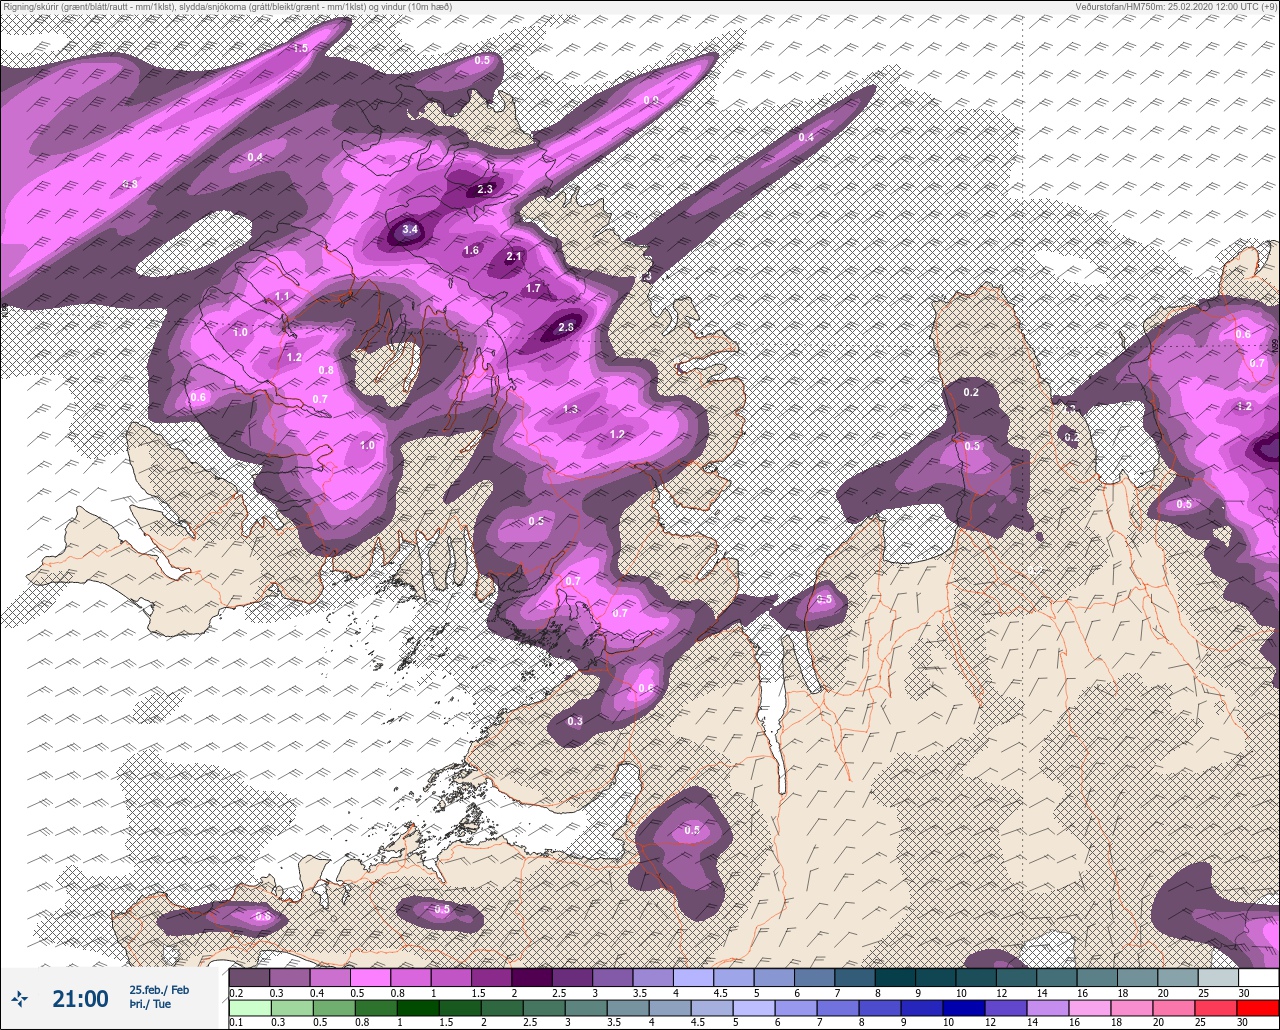Click the 1.6 value label on map
Image resolution: width=1280 pixels, height=1030 pixels.
(472, 250)
